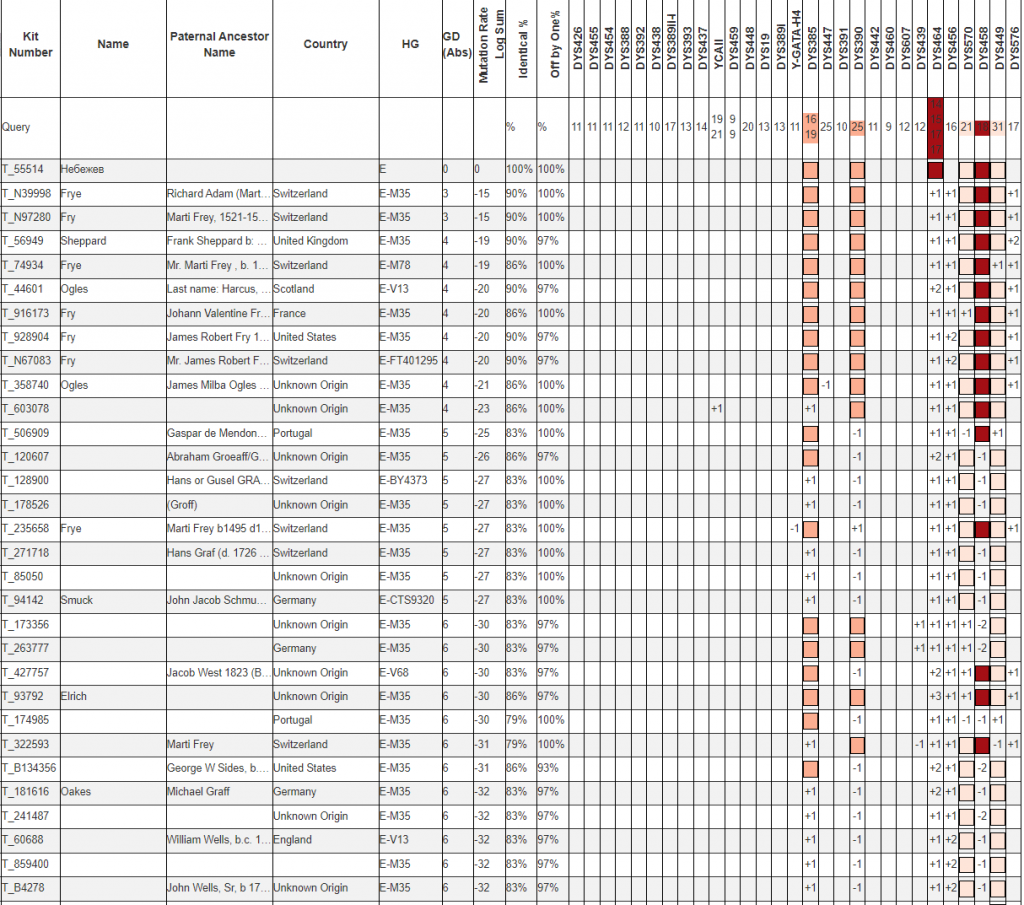Select the Sheppard name cell
Screen dimensions: 1024x905
(x=83, y=241)
